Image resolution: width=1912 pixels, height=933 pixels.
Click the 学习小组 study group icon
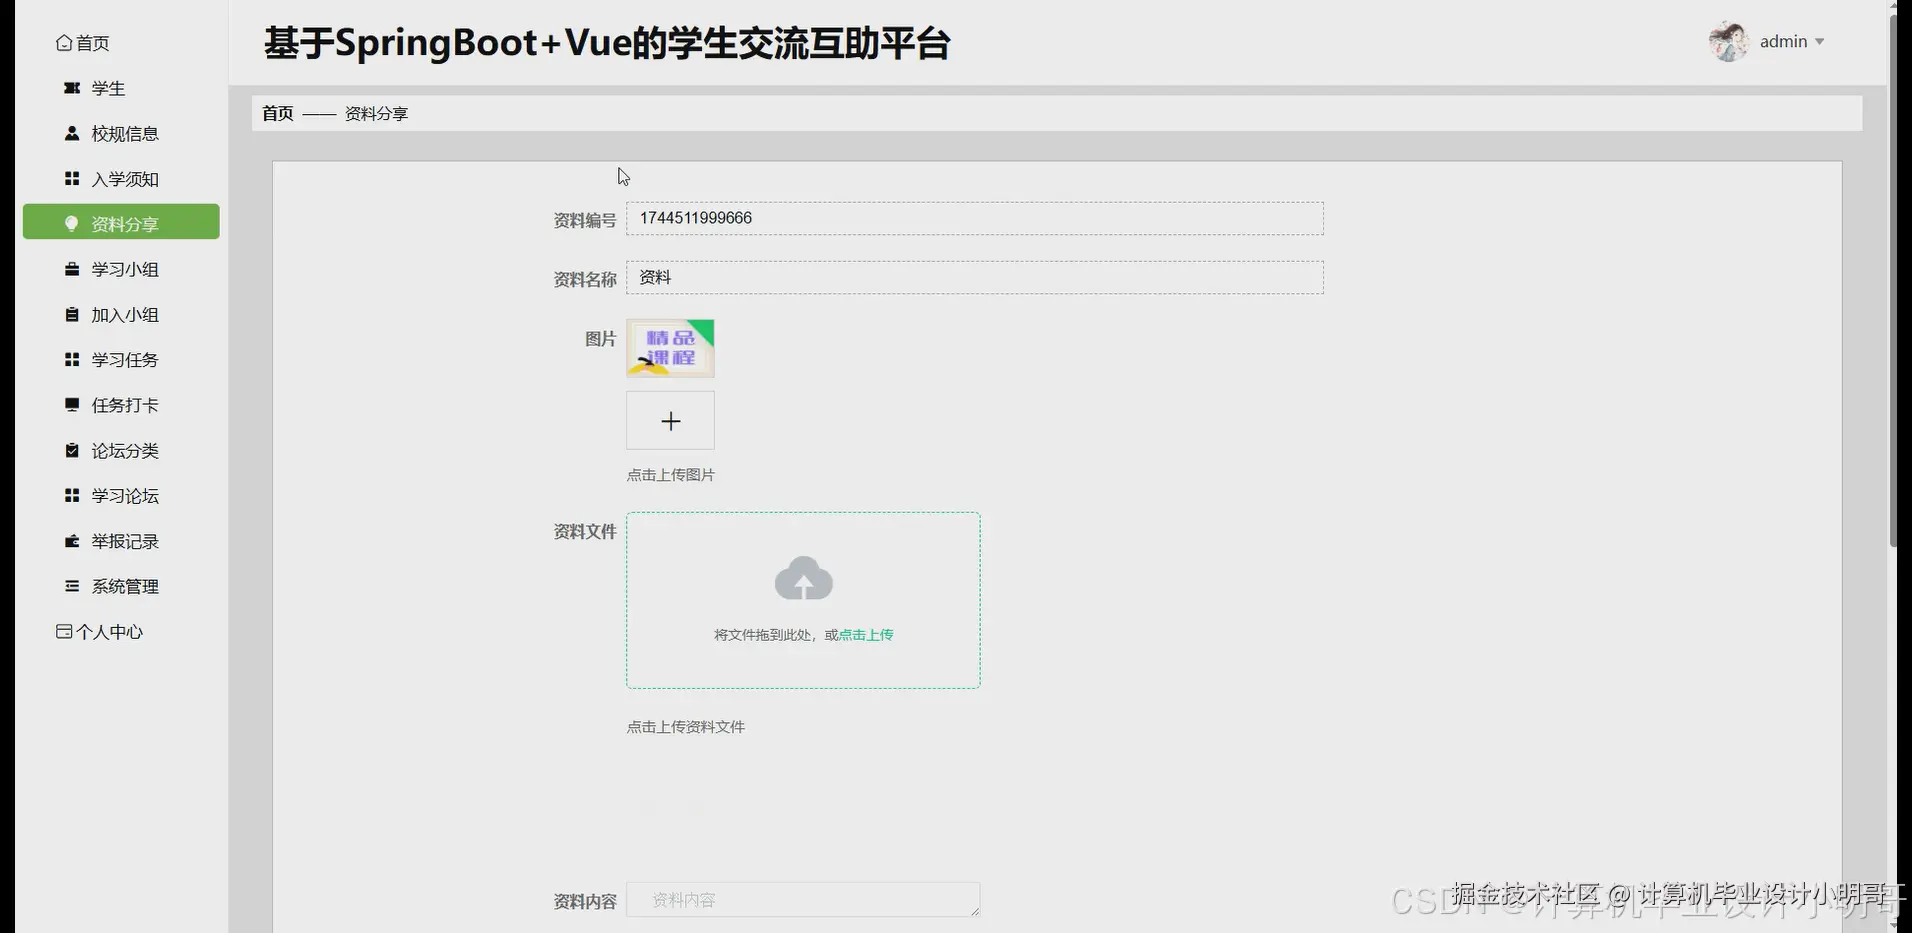[70, 268]
